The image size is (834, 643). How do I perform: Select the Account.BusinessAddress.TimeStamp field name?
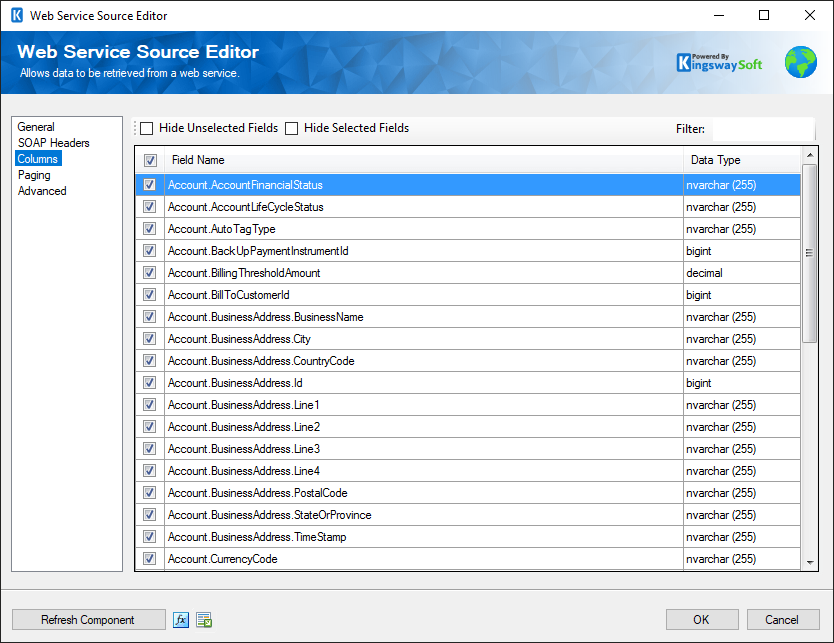[x=257, y=537]
